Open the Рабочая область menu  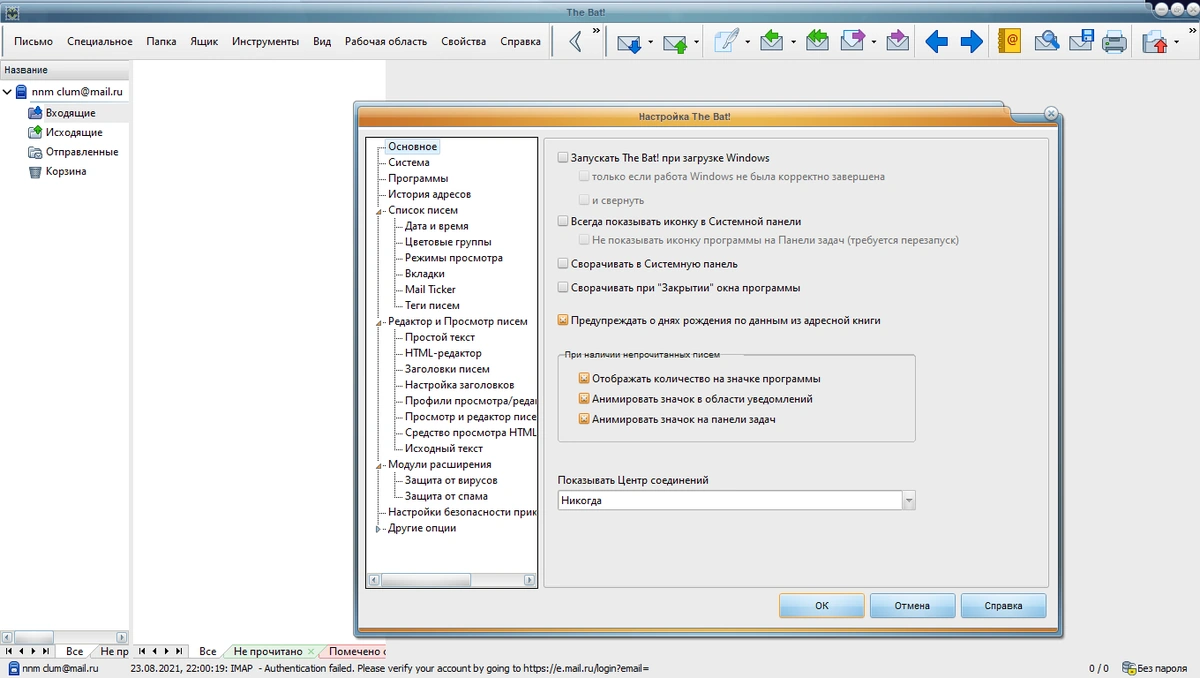click(386, 42)
